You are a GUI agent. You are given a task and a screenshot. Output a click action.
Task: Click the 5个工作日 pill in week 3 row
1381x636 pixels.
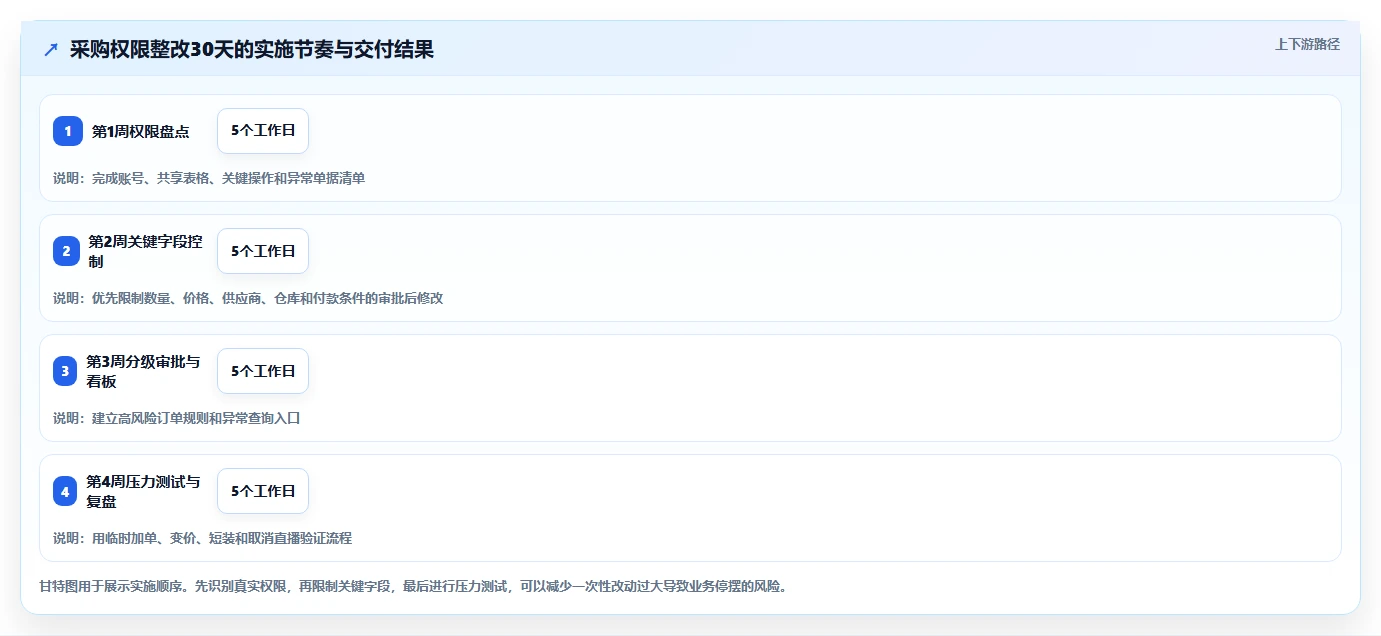click(x=263, y=371)
